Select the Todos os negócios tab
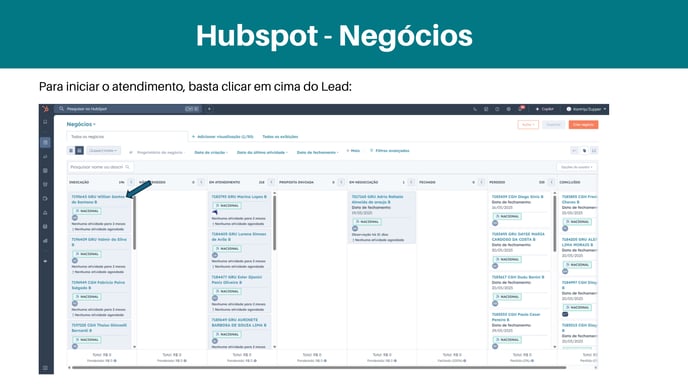688x387 pixels. point(127,136)
